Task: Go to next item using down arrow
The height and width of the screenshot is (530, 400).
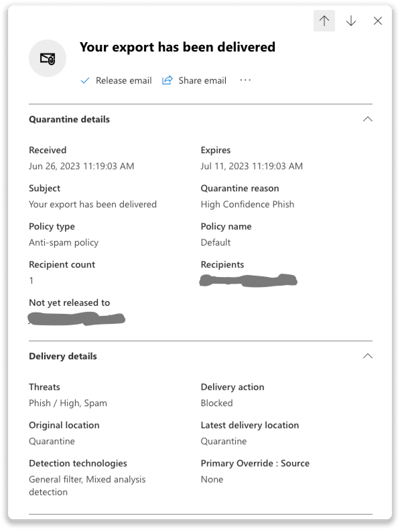Action: pos(351,21)
